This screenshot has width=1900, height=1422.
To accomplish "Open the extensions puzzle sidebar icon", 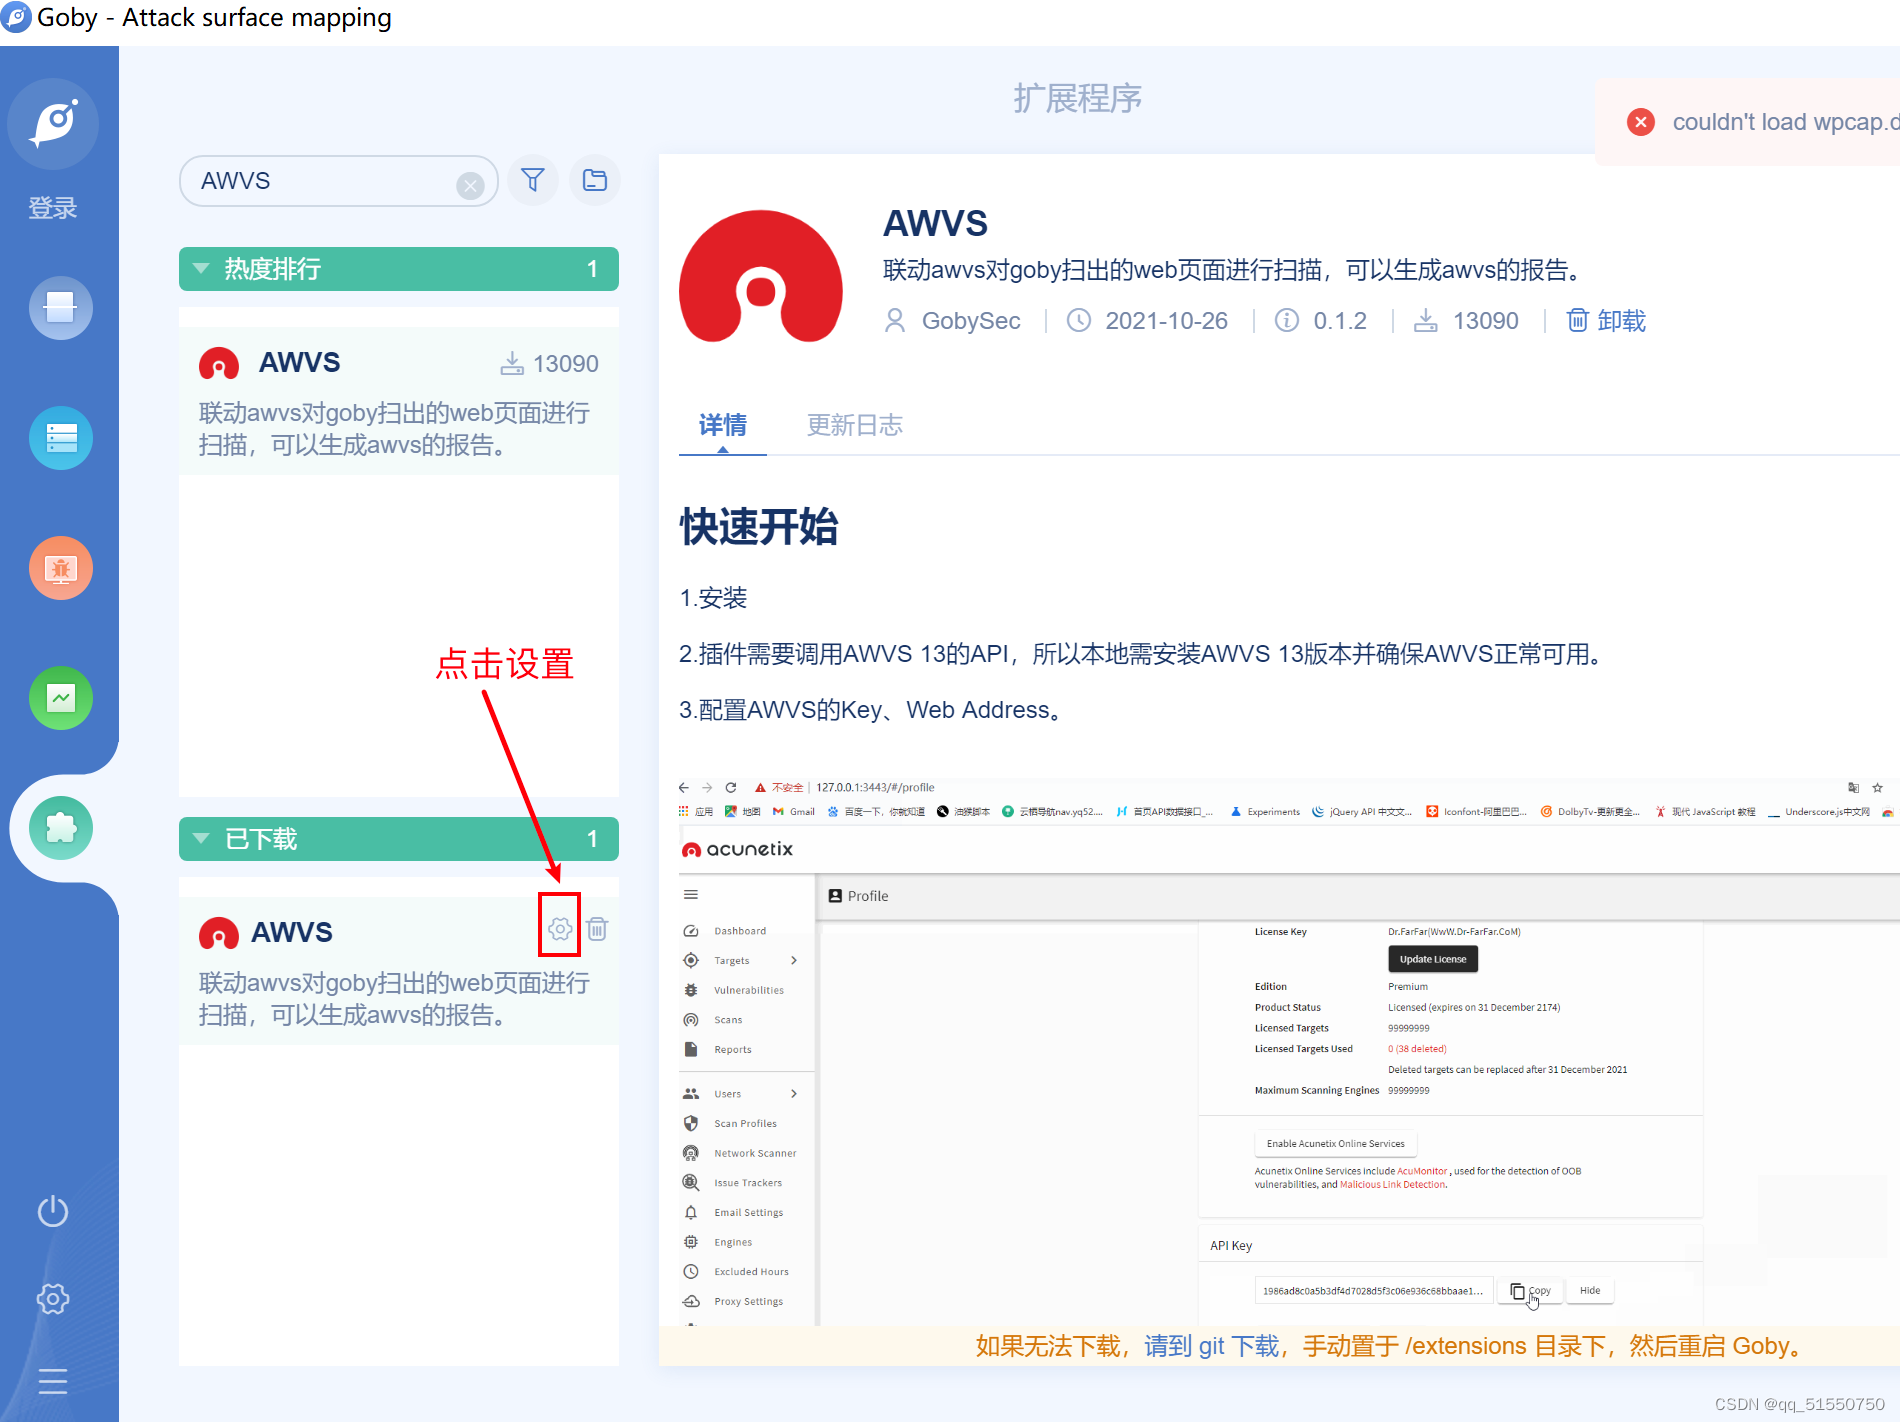I will click(x=60, y=828).
